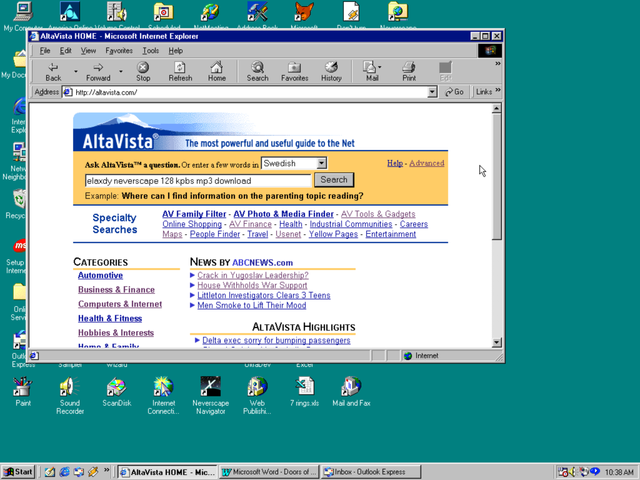This screenshot has height=480, width=640.
Task: Open the Help menu
Action: click(x=176, y=51)
